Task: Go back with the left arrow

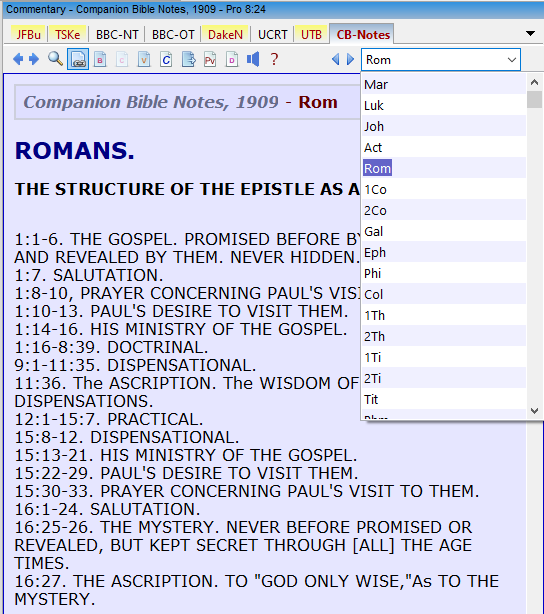Action: pyautogui.click(x=18, y=59)
